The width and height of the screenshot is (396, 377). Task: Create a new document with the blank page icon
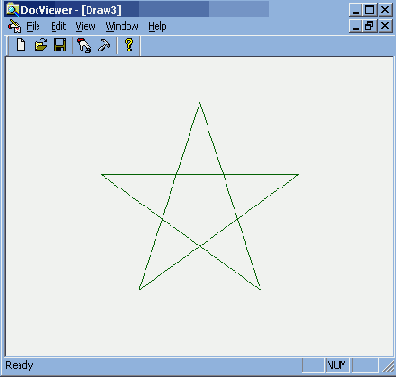click(x=21, y=45)
